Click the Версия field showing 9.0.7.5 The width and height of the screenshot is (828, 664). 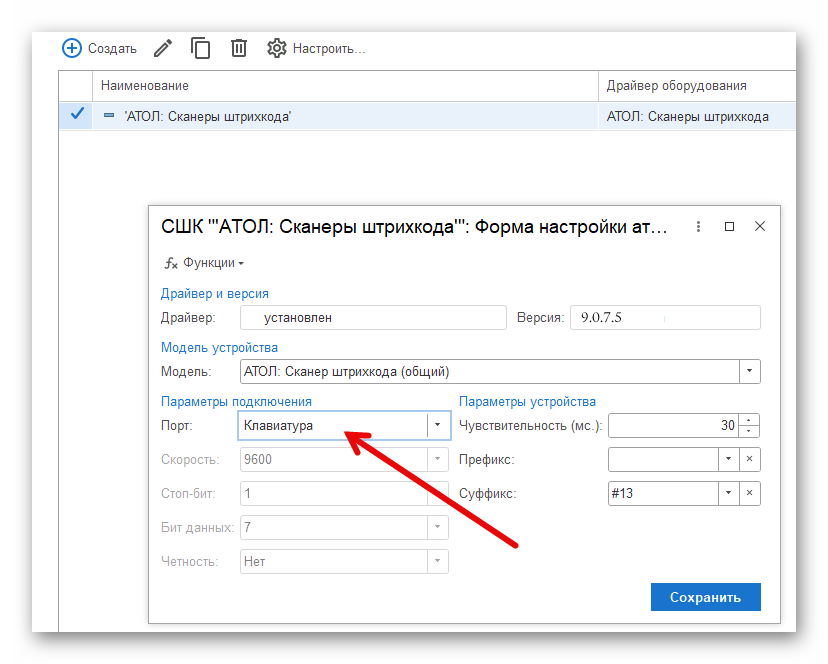tap(665, 317)
